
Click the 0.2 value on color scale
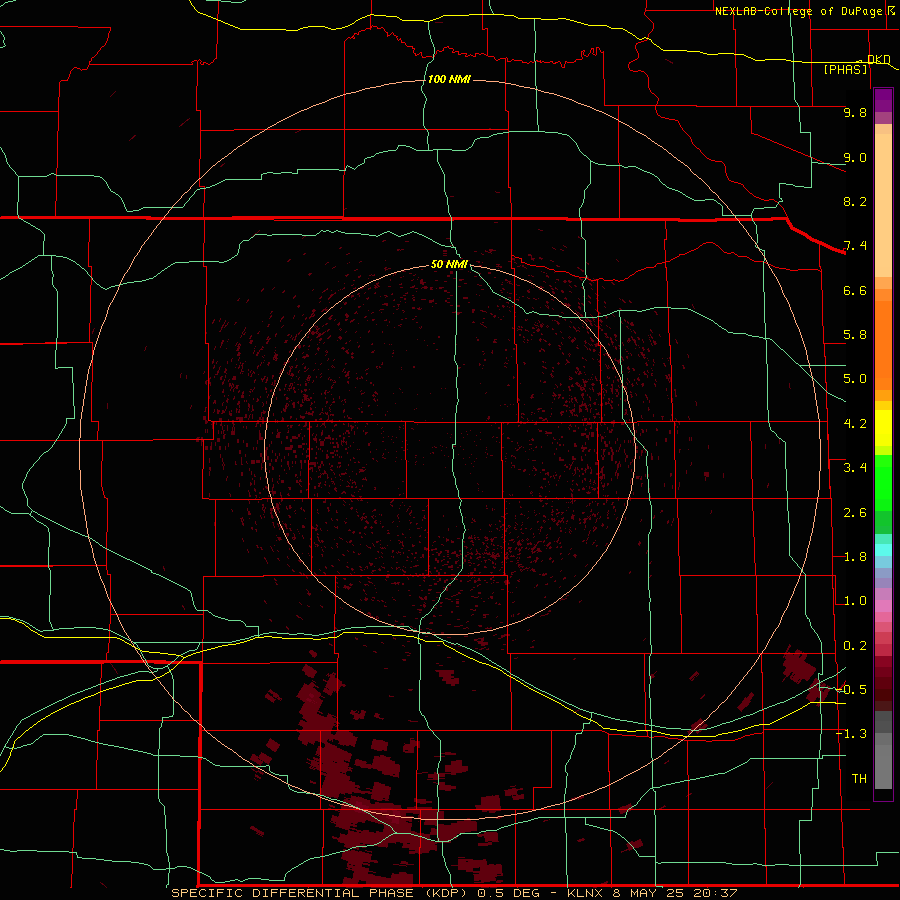pyautogui.click(x=855, y=646)
